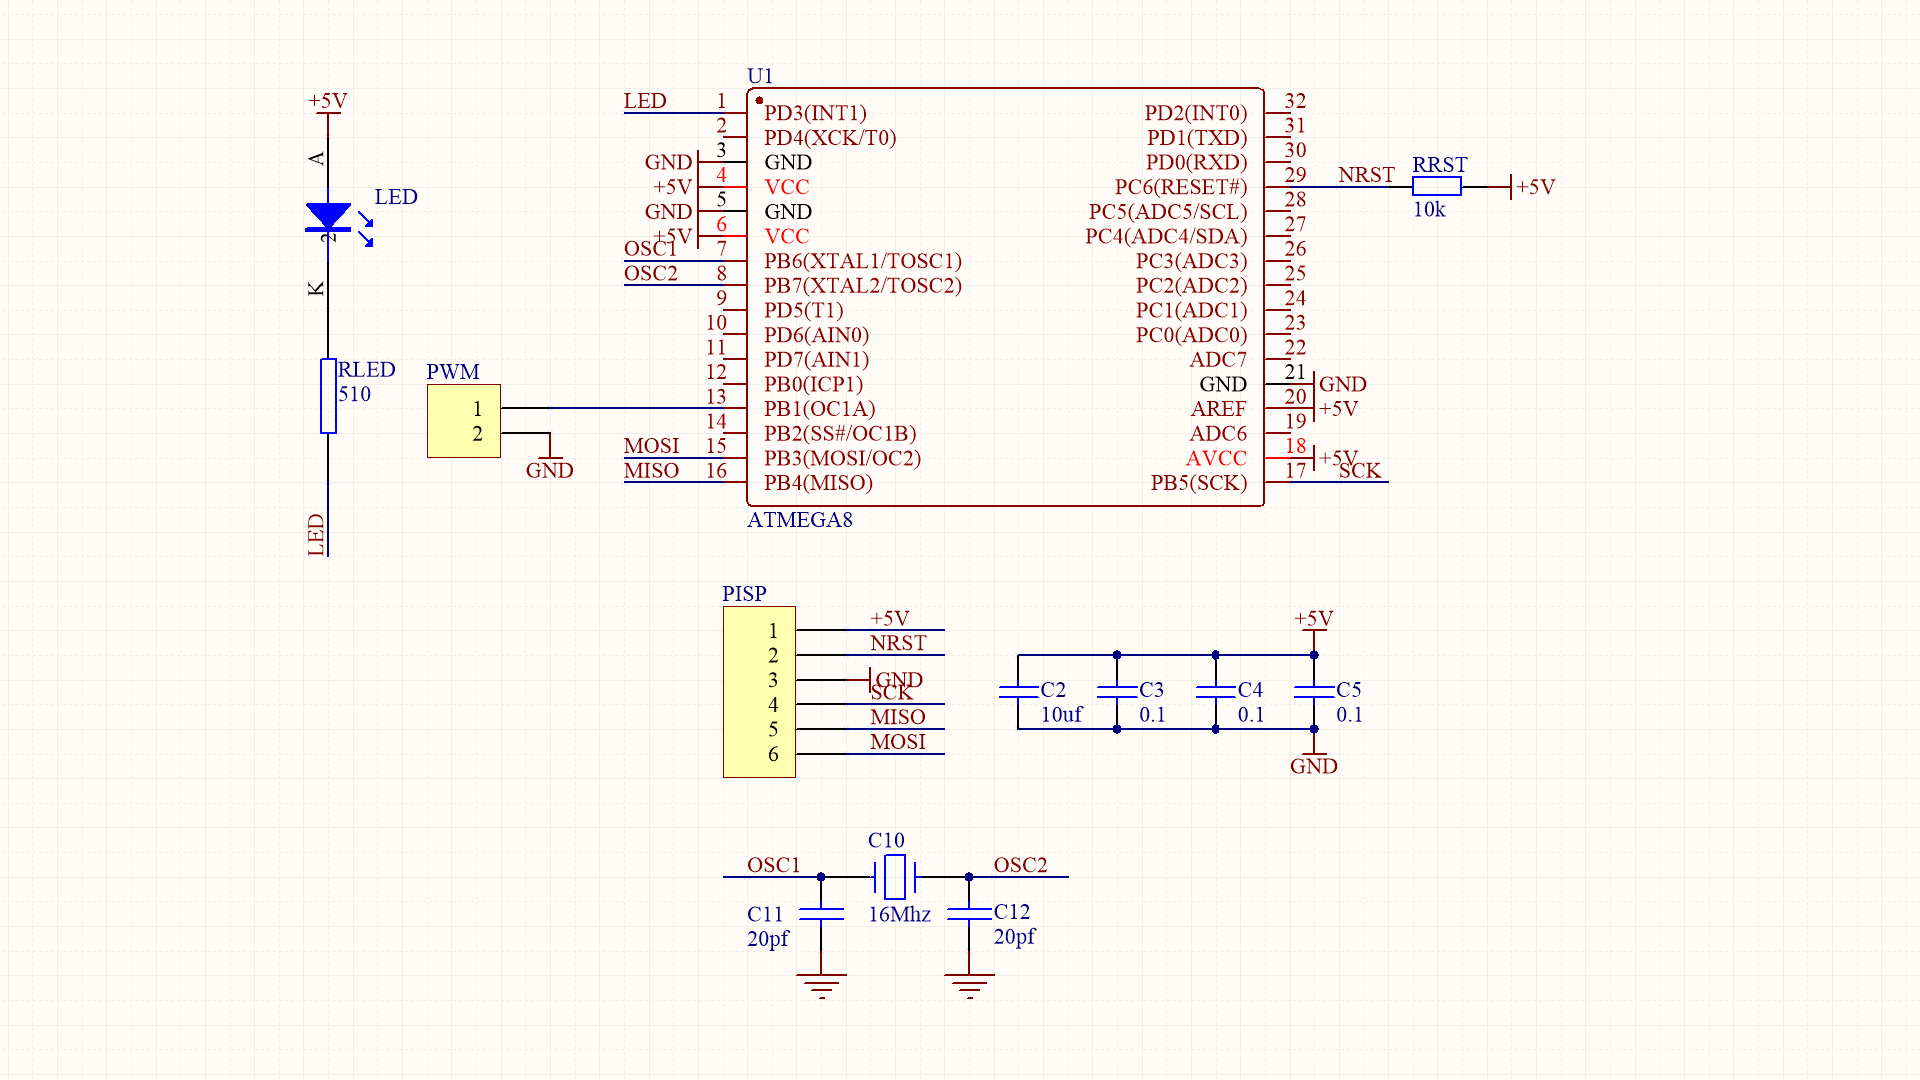Select the yellow PISP header block
Image resolution: width=1920 pixels, height=1080 pixels.
[759, 690]
